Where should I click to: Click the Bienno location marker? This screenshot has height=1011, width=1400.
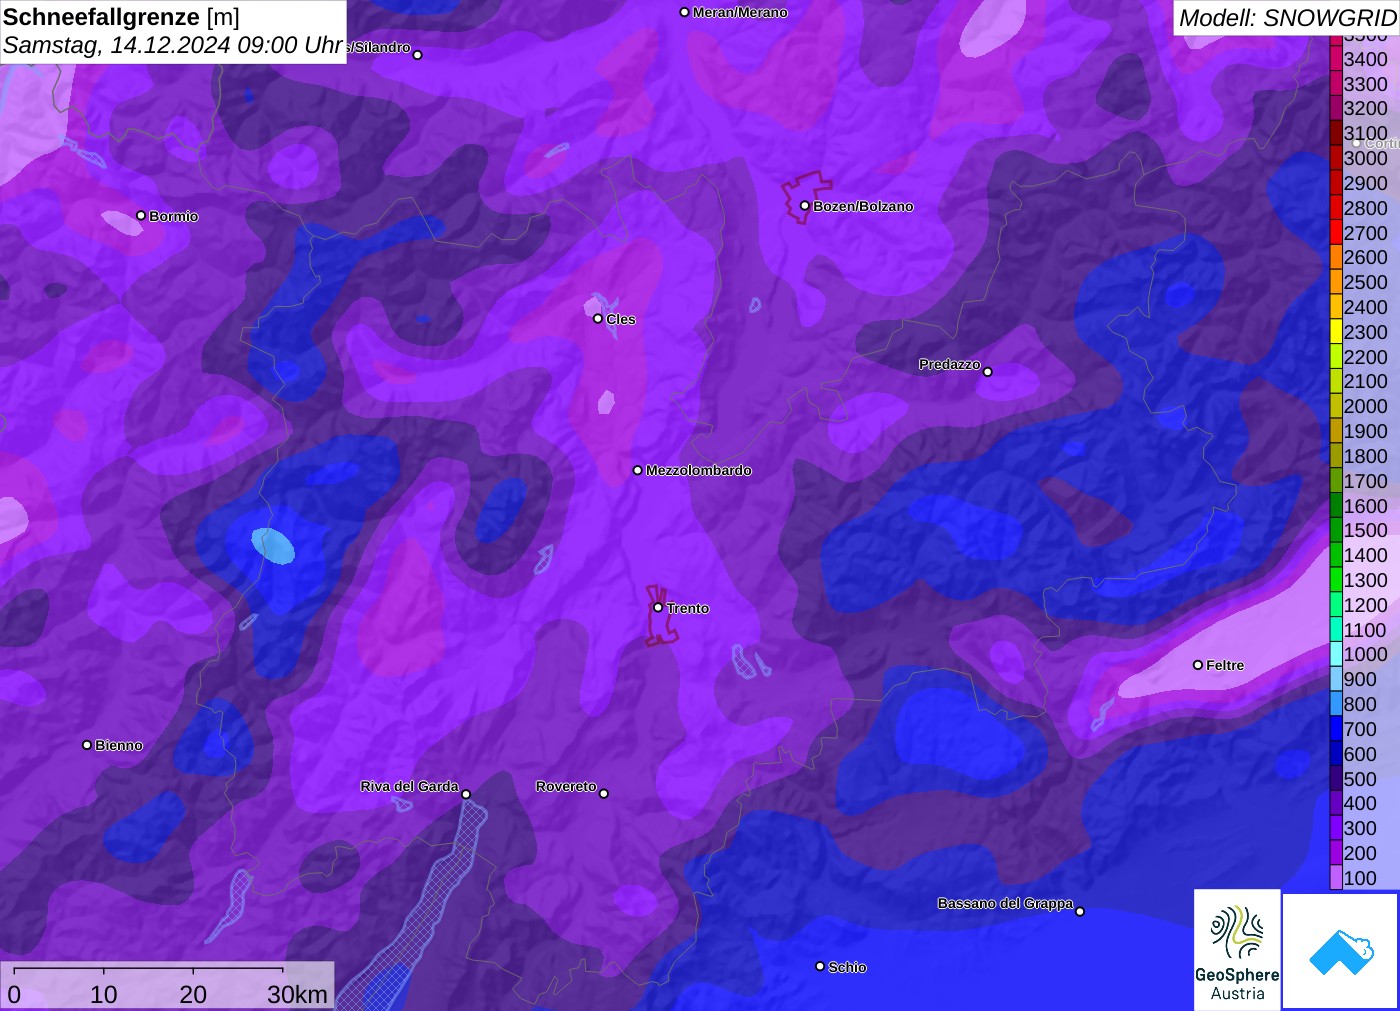[87, 745]
